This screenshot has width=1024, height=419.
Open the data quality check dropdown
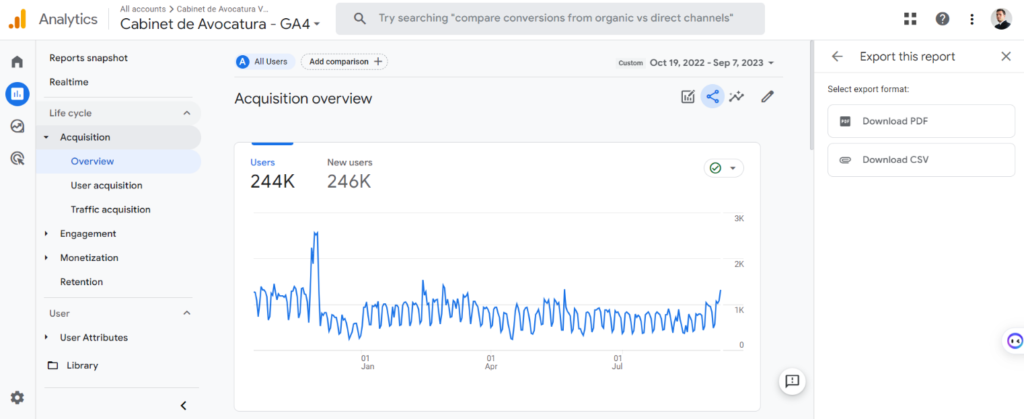click(x=723, y=168)
